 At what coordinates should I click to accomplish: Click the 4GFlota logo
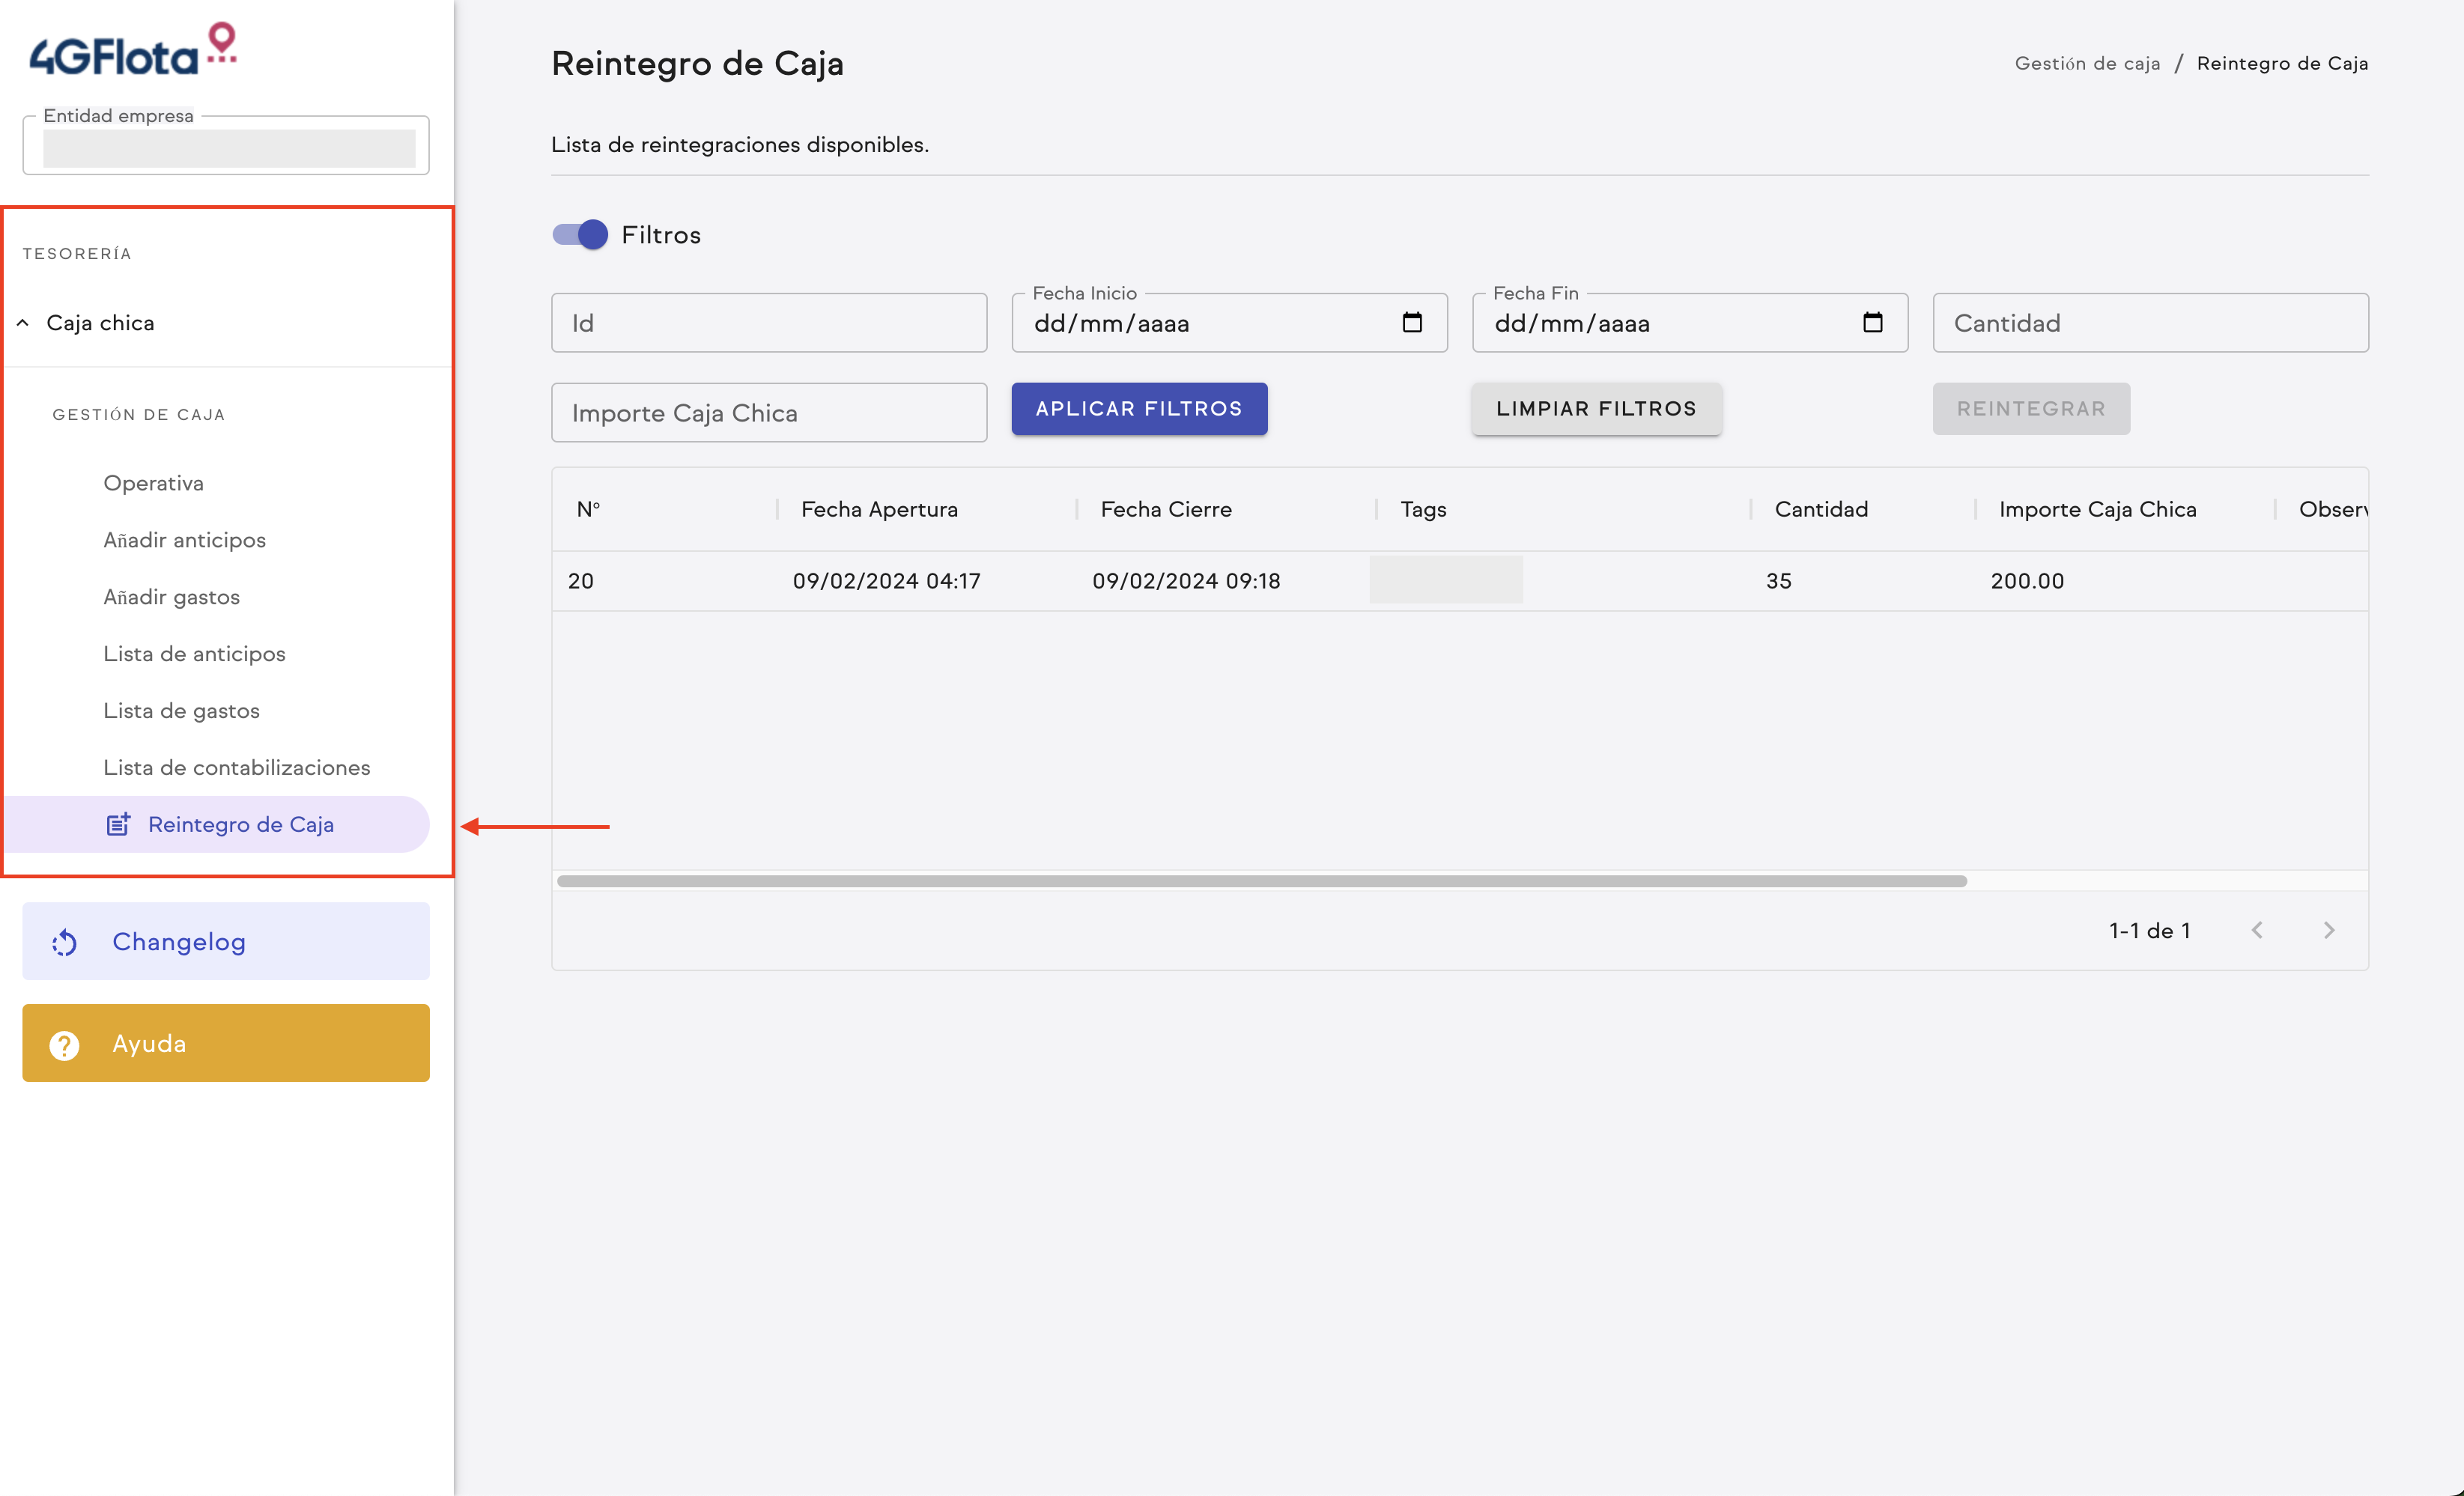pos(132,50)
